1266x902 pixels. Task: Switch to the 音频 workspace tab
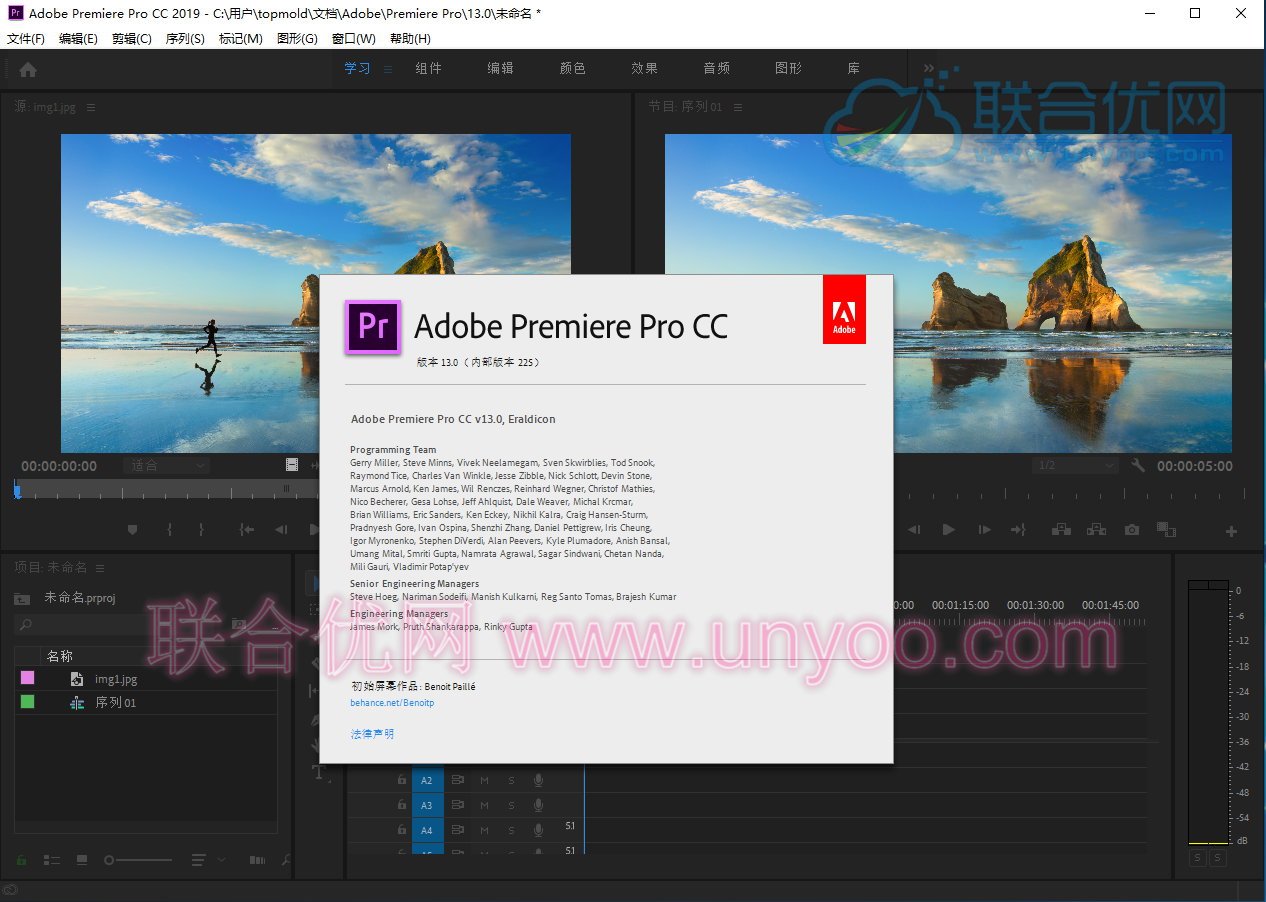(717, 68)
